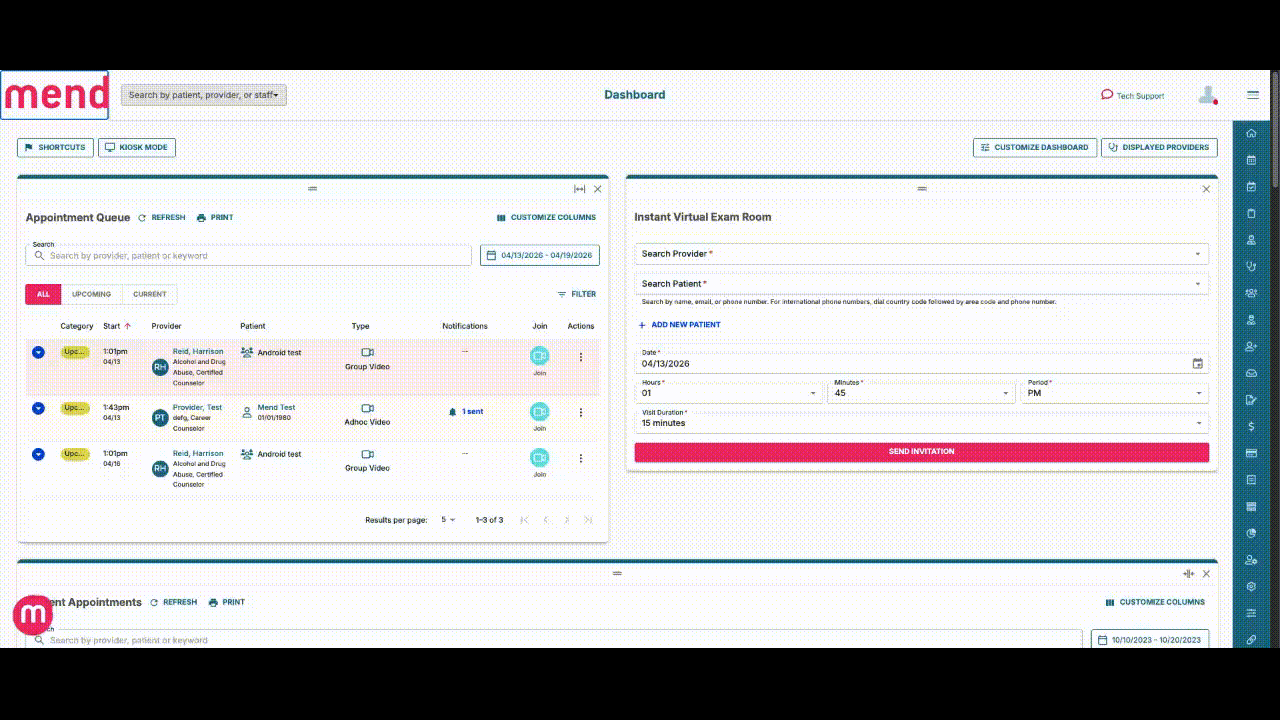Open the Home icon in the sidebar
Screen dimensions: 1280x720
coord(1251,133)
